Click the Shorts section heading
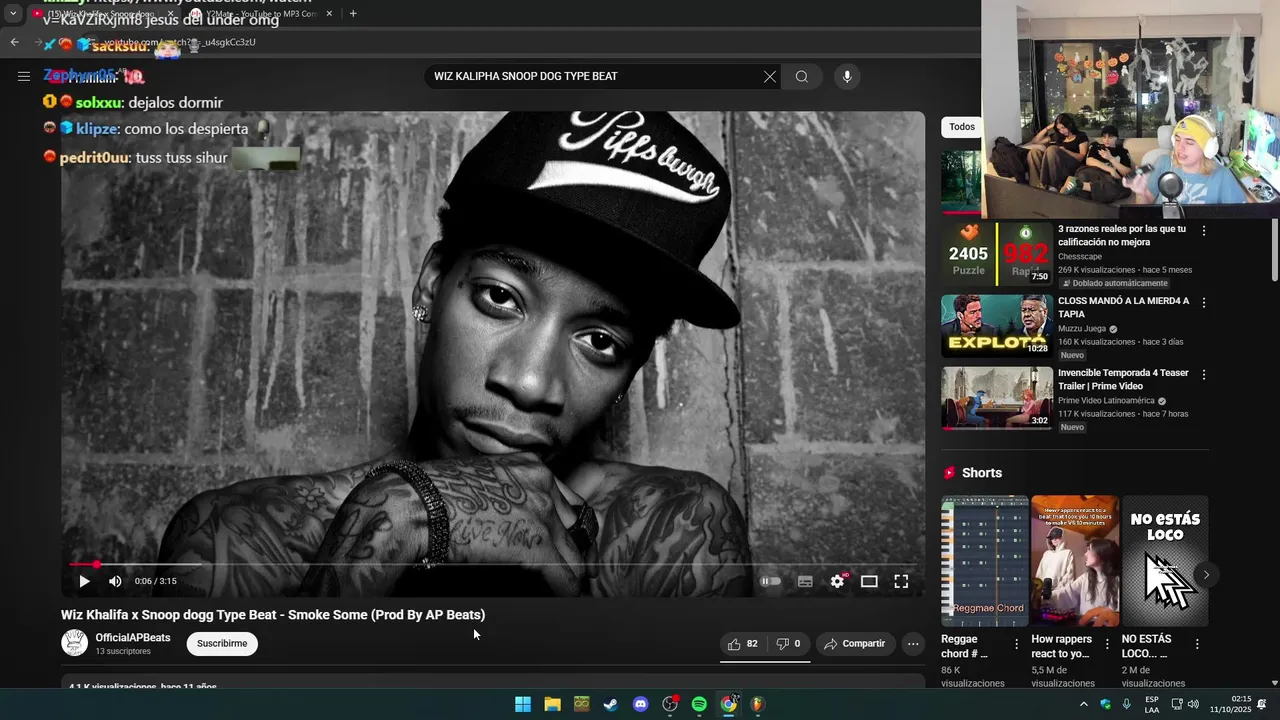This screenshot has height=720, width=1280. click(982, 473)
